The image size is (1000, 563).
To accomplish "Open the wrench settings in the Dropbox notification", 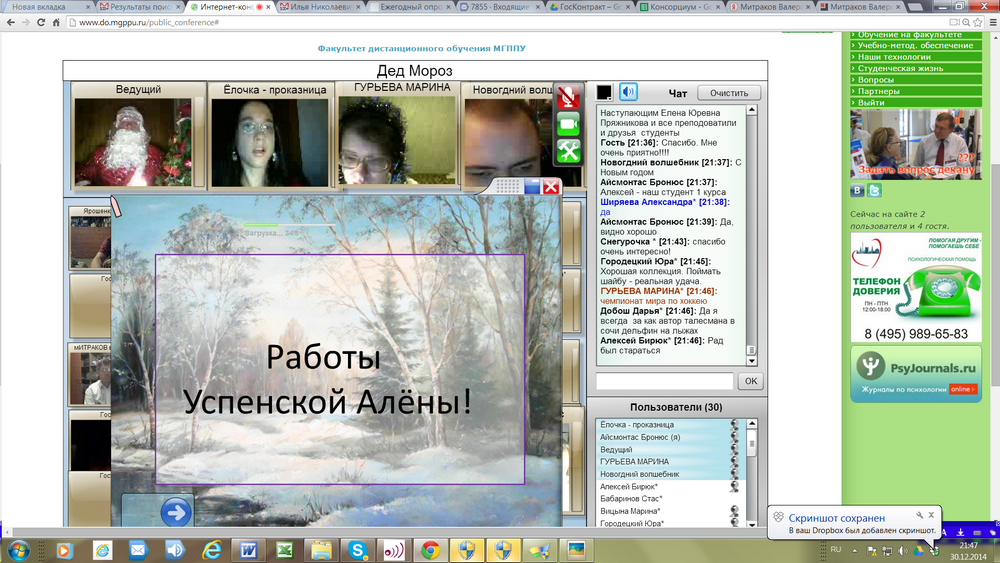I will pyautogui.click(x=920, y=515).
